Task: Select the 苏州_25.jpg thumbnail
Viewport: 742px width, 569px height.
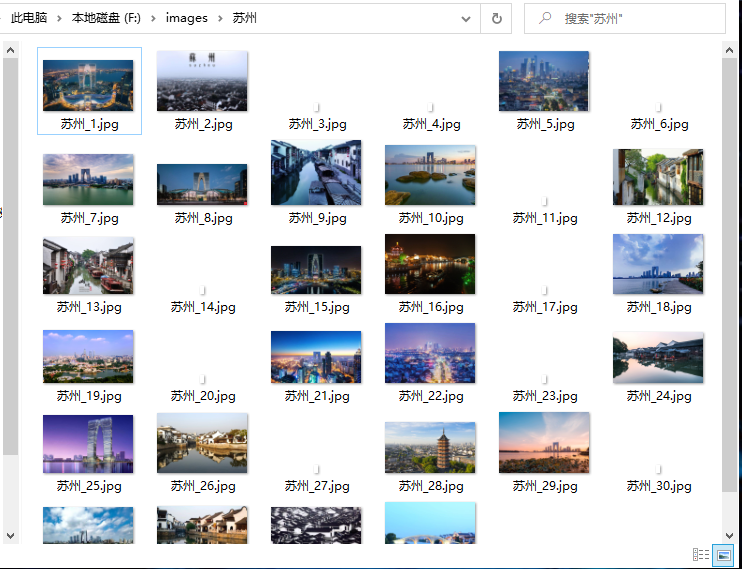Action: 88,444
